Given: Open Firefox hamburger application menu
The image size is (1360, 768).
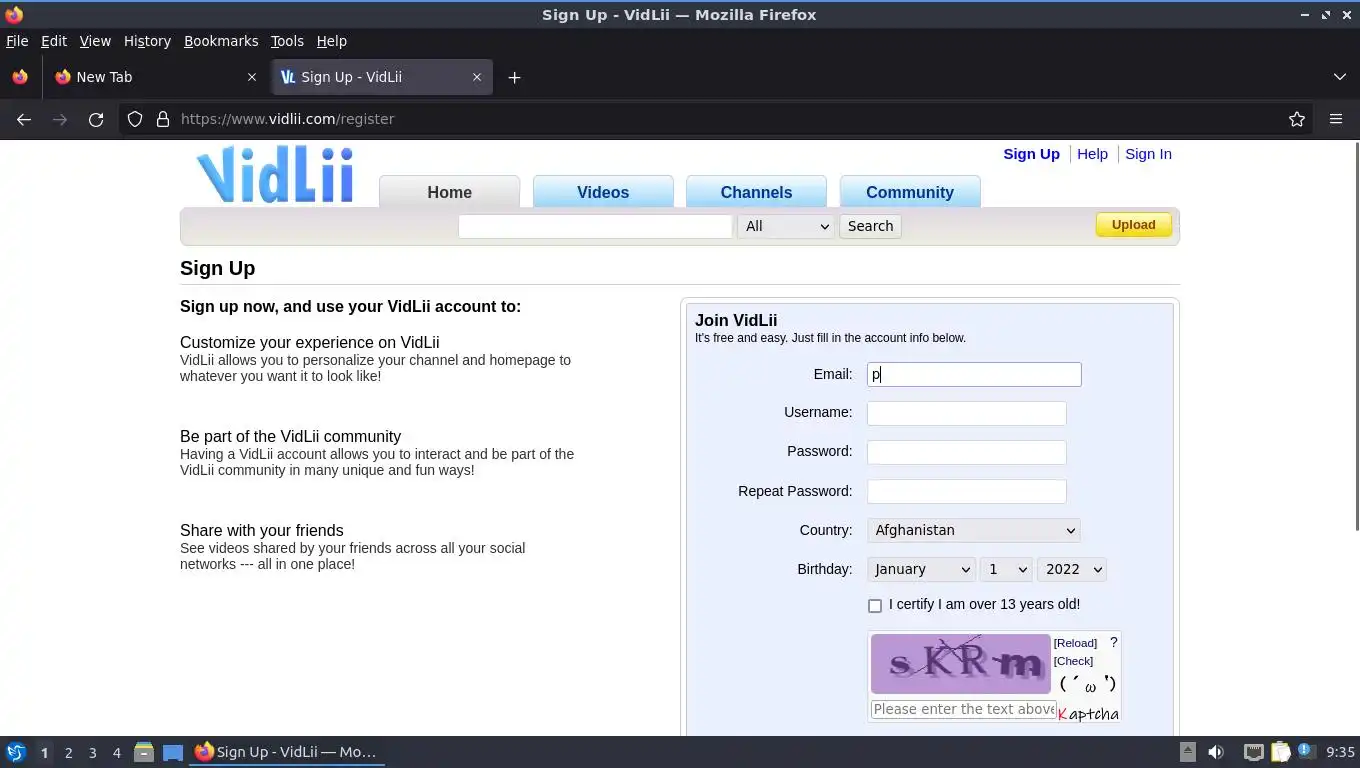Looking at the screenshot, I should pos(1336,119).
